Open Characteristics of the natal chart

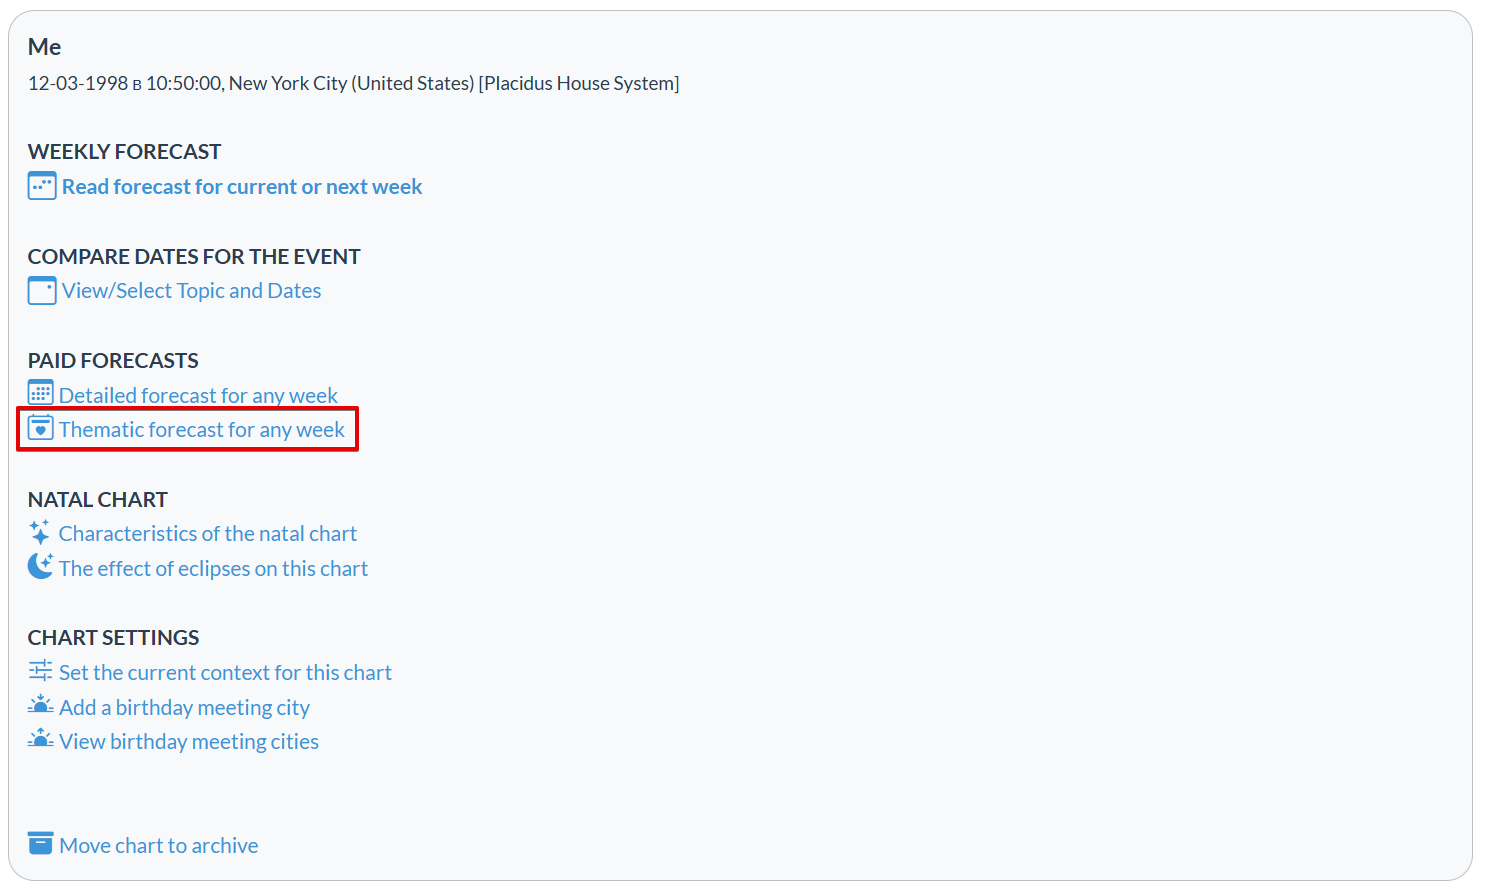[x=207, y=534]
